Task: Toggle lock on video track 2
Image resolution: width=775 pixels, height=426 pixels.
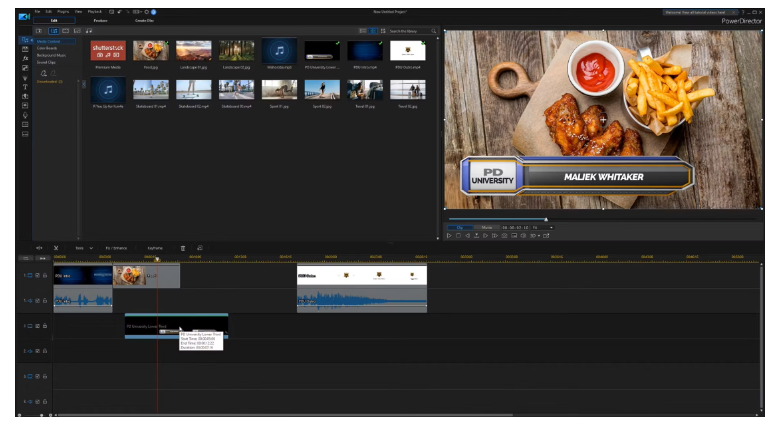Action: click(x=44, y=326)
